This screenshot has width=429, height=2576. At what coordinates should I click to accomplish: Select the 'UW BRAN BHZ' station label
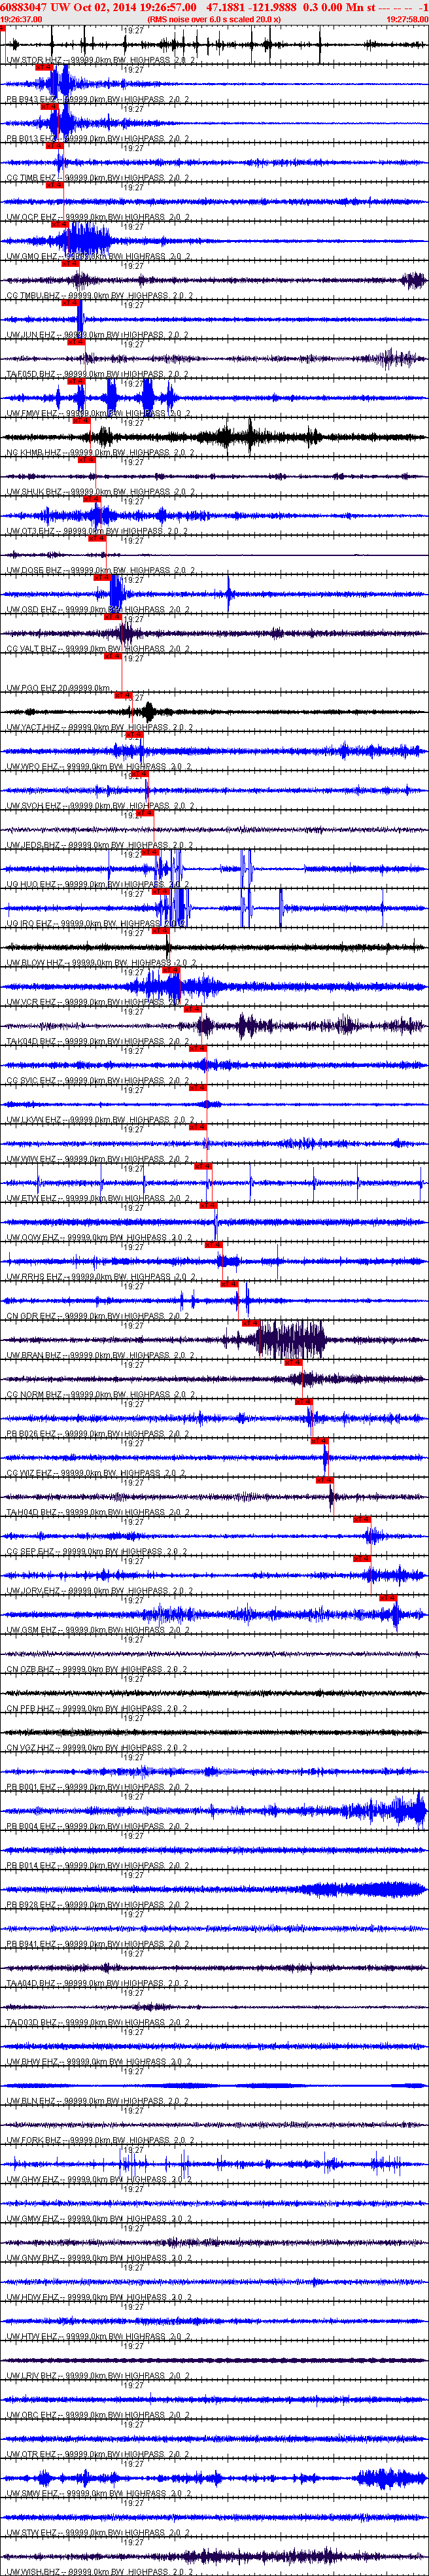pos(34,1356)
